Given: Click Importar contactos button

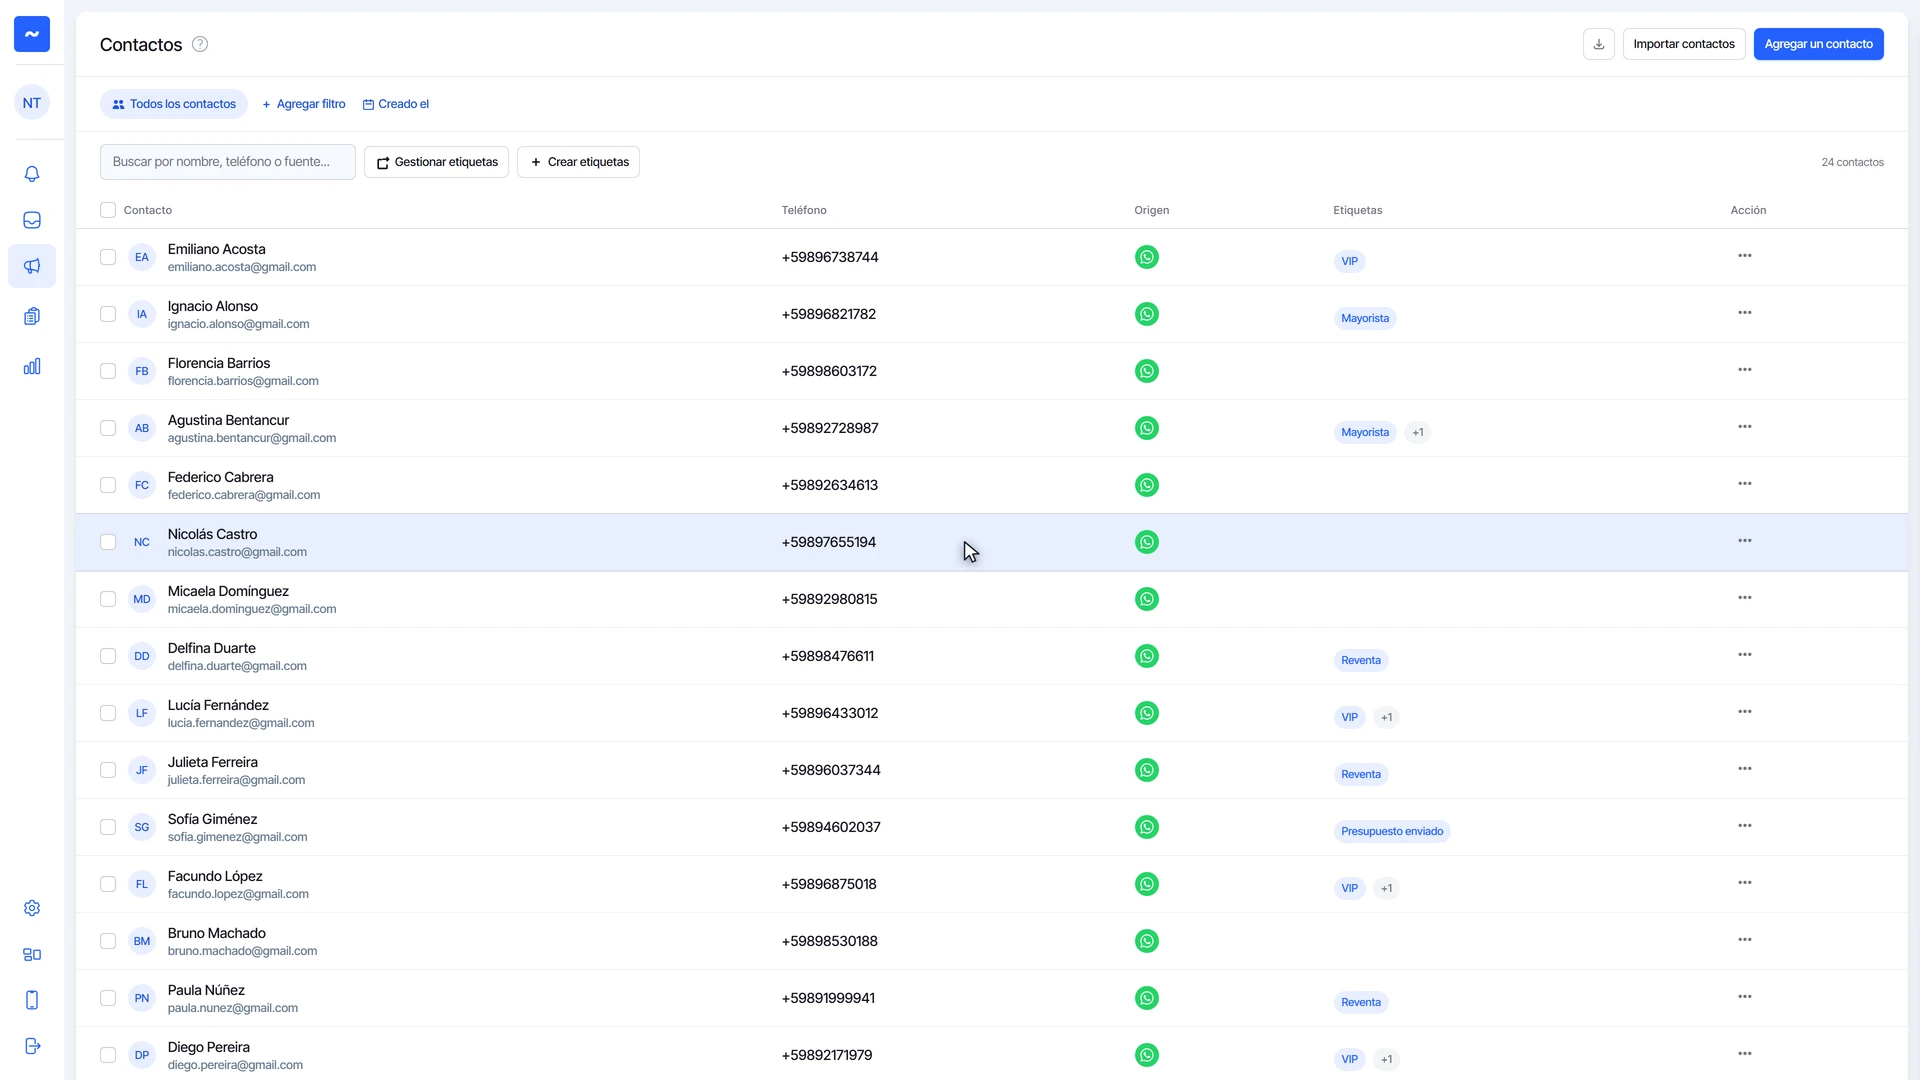Looking at the screenshot, I should click(1684, 44).
